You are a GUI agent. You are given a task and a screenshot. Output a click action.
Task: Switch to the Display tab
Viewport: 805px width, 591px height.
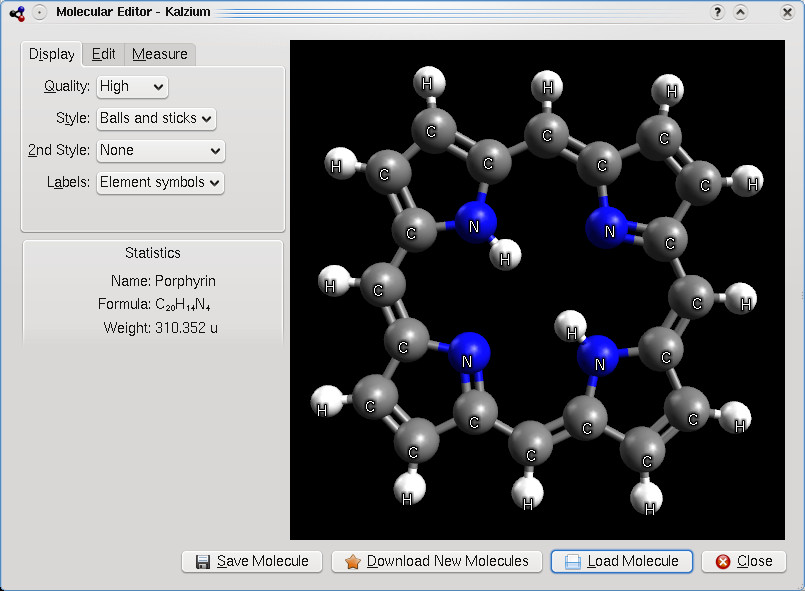point(51,54)
